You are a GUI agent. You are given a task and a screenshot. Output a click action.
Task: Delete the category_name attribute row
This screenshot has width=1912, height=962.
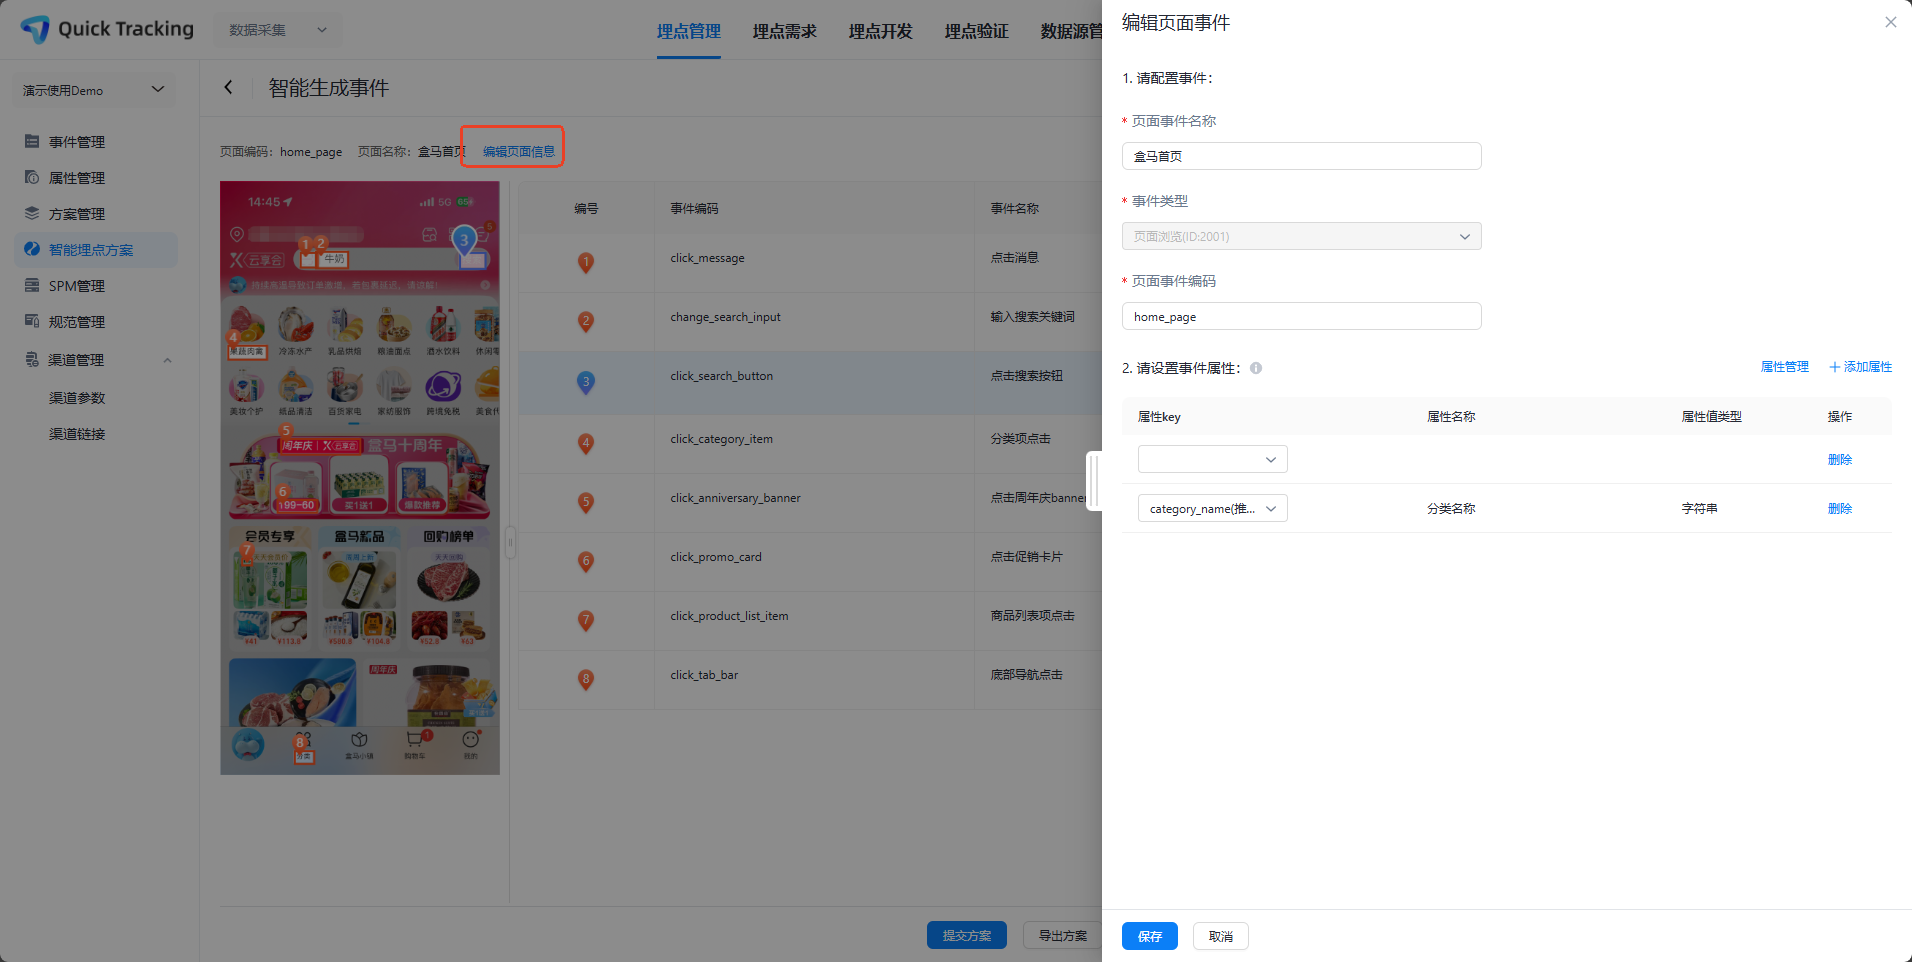pyautogui.click(x=1840, y=508)
